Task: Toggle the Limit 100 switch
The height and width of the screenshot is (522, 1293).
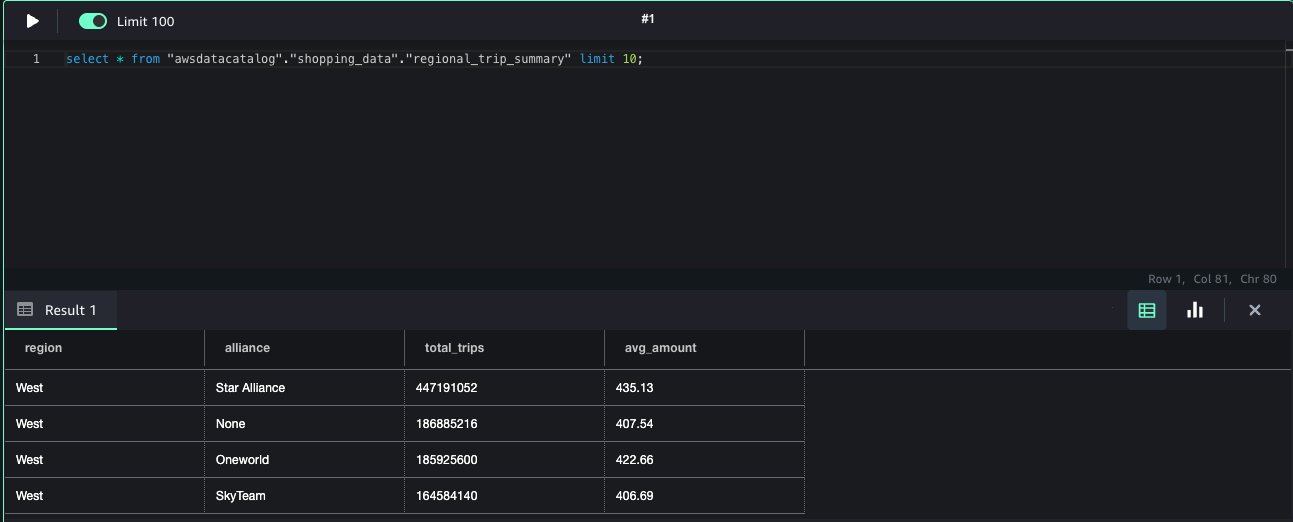Action: (x=93, y=21)
